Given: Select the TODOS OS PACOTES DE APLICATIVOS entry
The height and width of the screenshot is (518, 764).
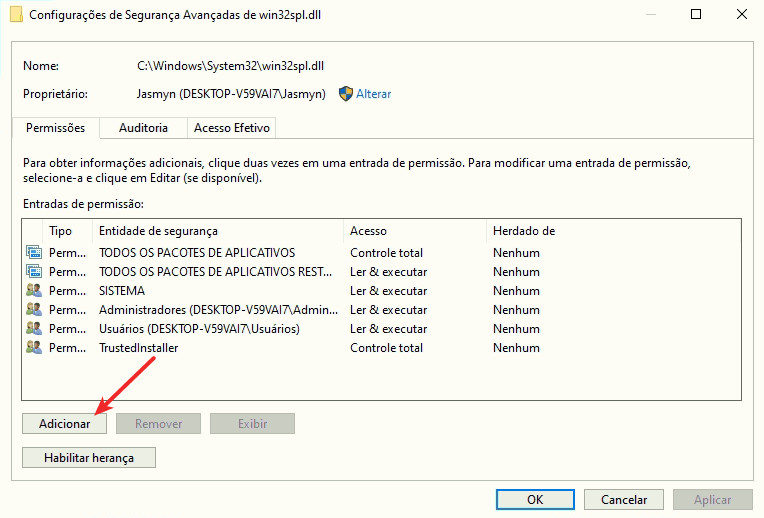Looking at the screenshot, I should [382, 252].
